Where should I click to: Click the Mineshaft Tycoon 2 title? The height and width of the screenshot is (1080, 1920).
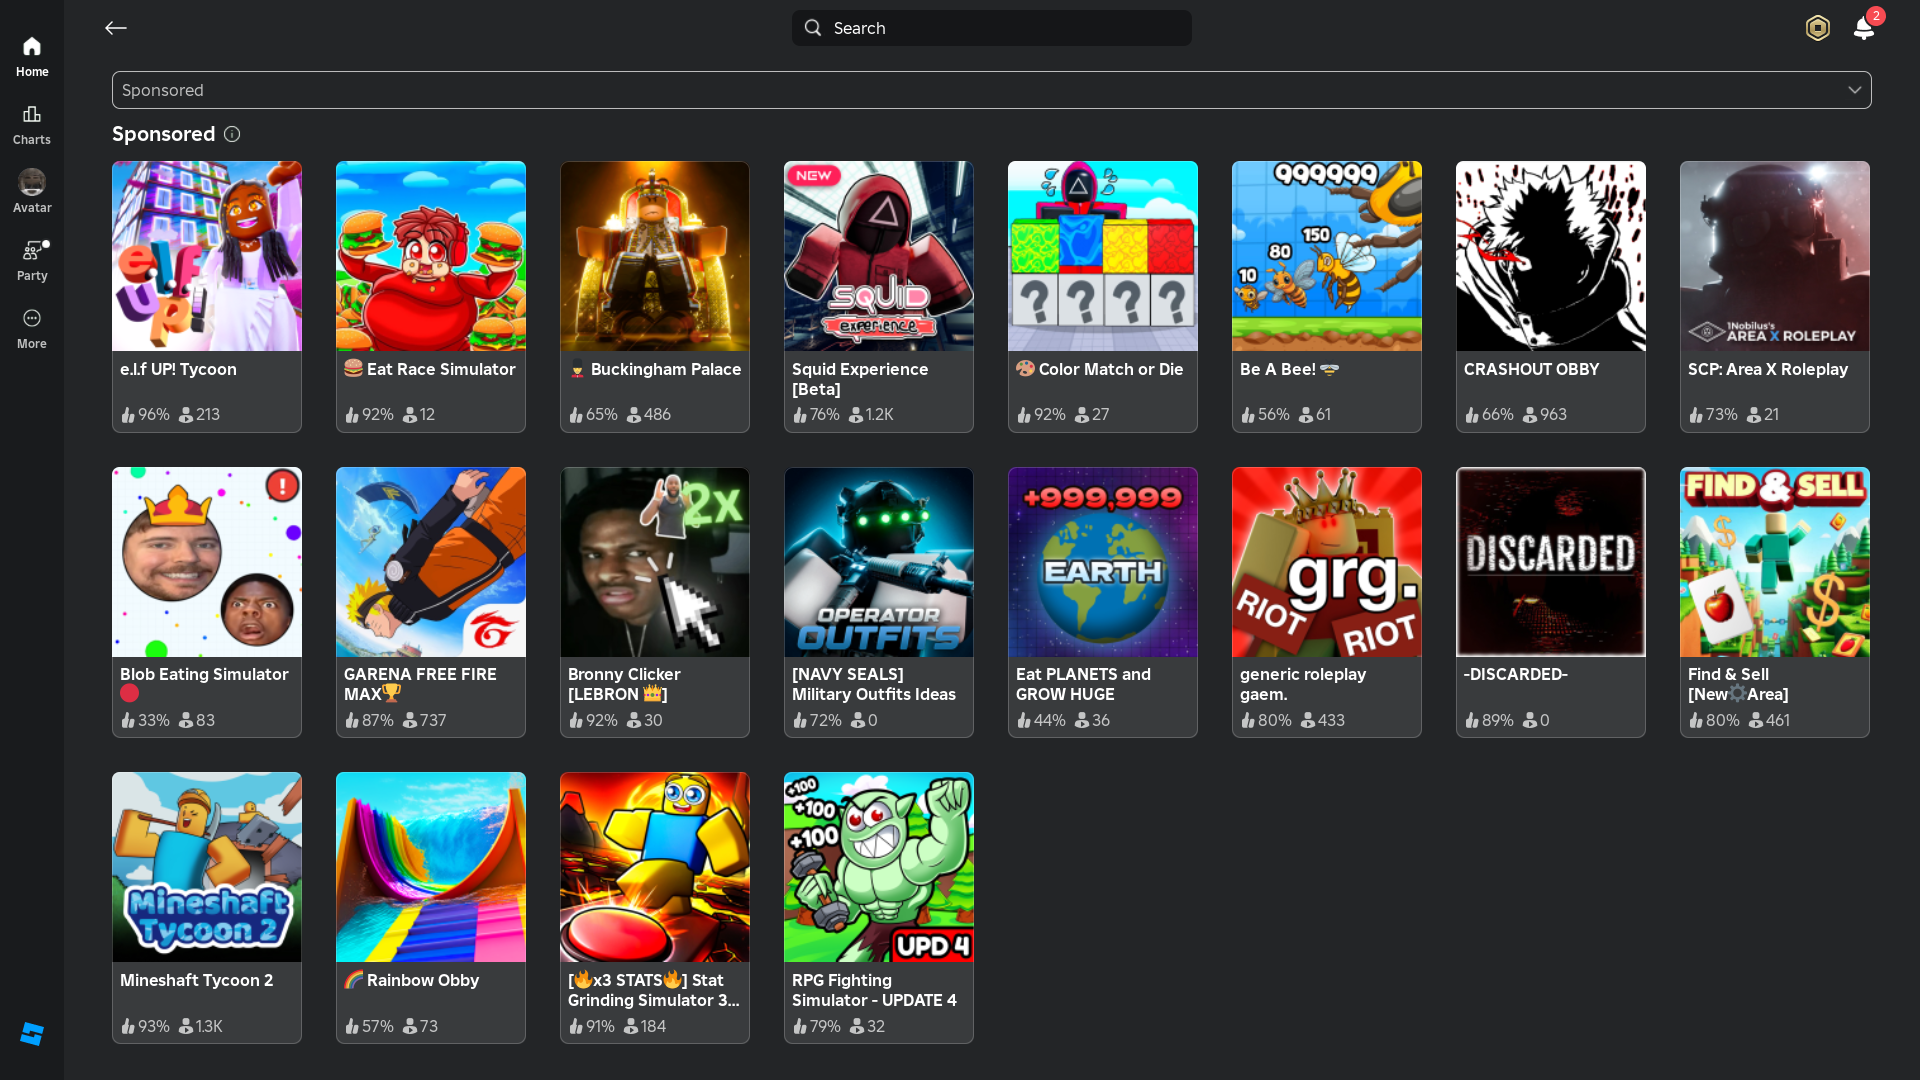click(196, 980)
